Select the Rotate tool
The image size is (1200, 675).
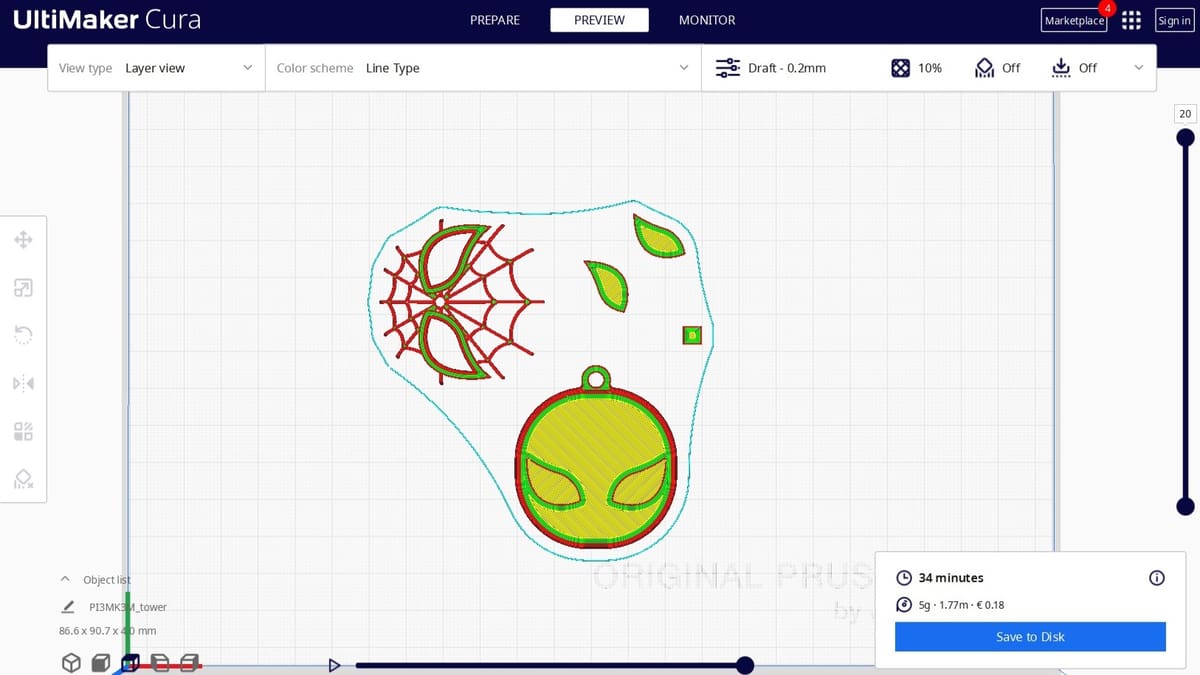[23, 335]
